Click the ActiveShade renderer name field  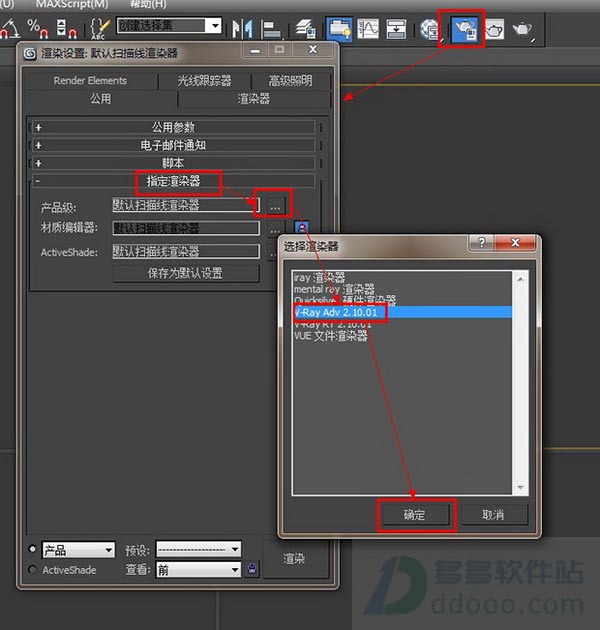(186, 252)
